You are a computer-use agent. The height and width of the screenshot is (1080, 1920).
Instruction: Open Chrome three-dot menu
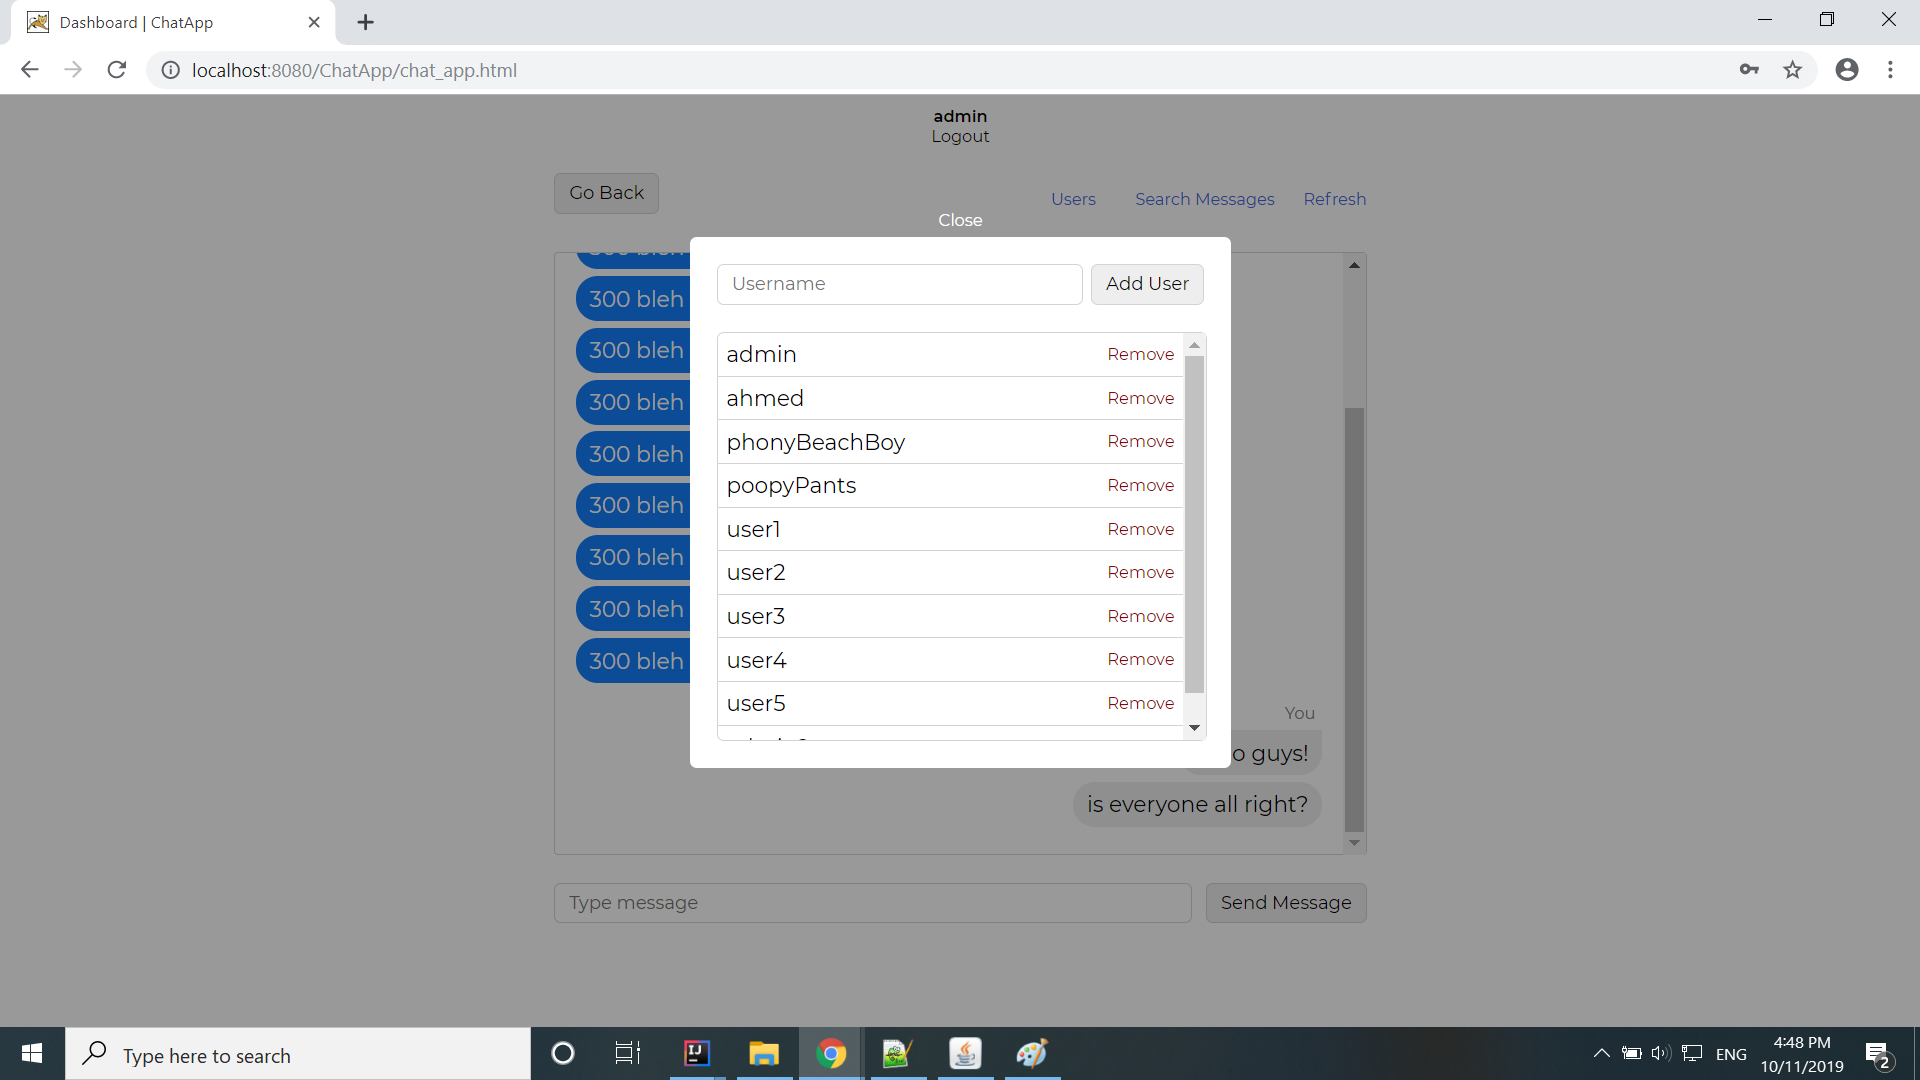point(1890,70)
